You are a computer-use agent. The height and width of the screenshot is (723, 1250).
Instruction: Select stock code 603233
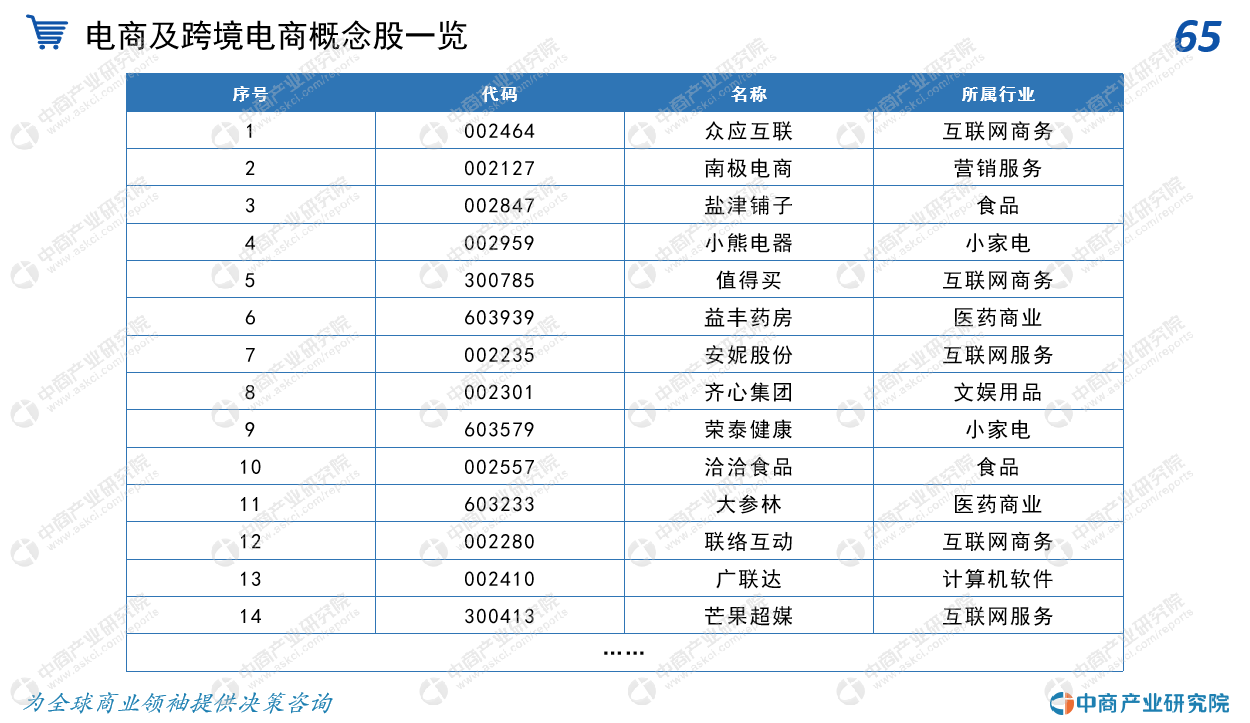point(499,504)
